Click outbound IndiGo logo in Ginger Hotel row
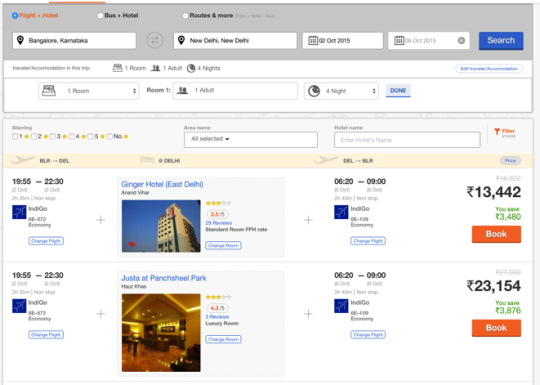This screenshot has height=385, width=540. pyautogui.click(x=19, y=212)
